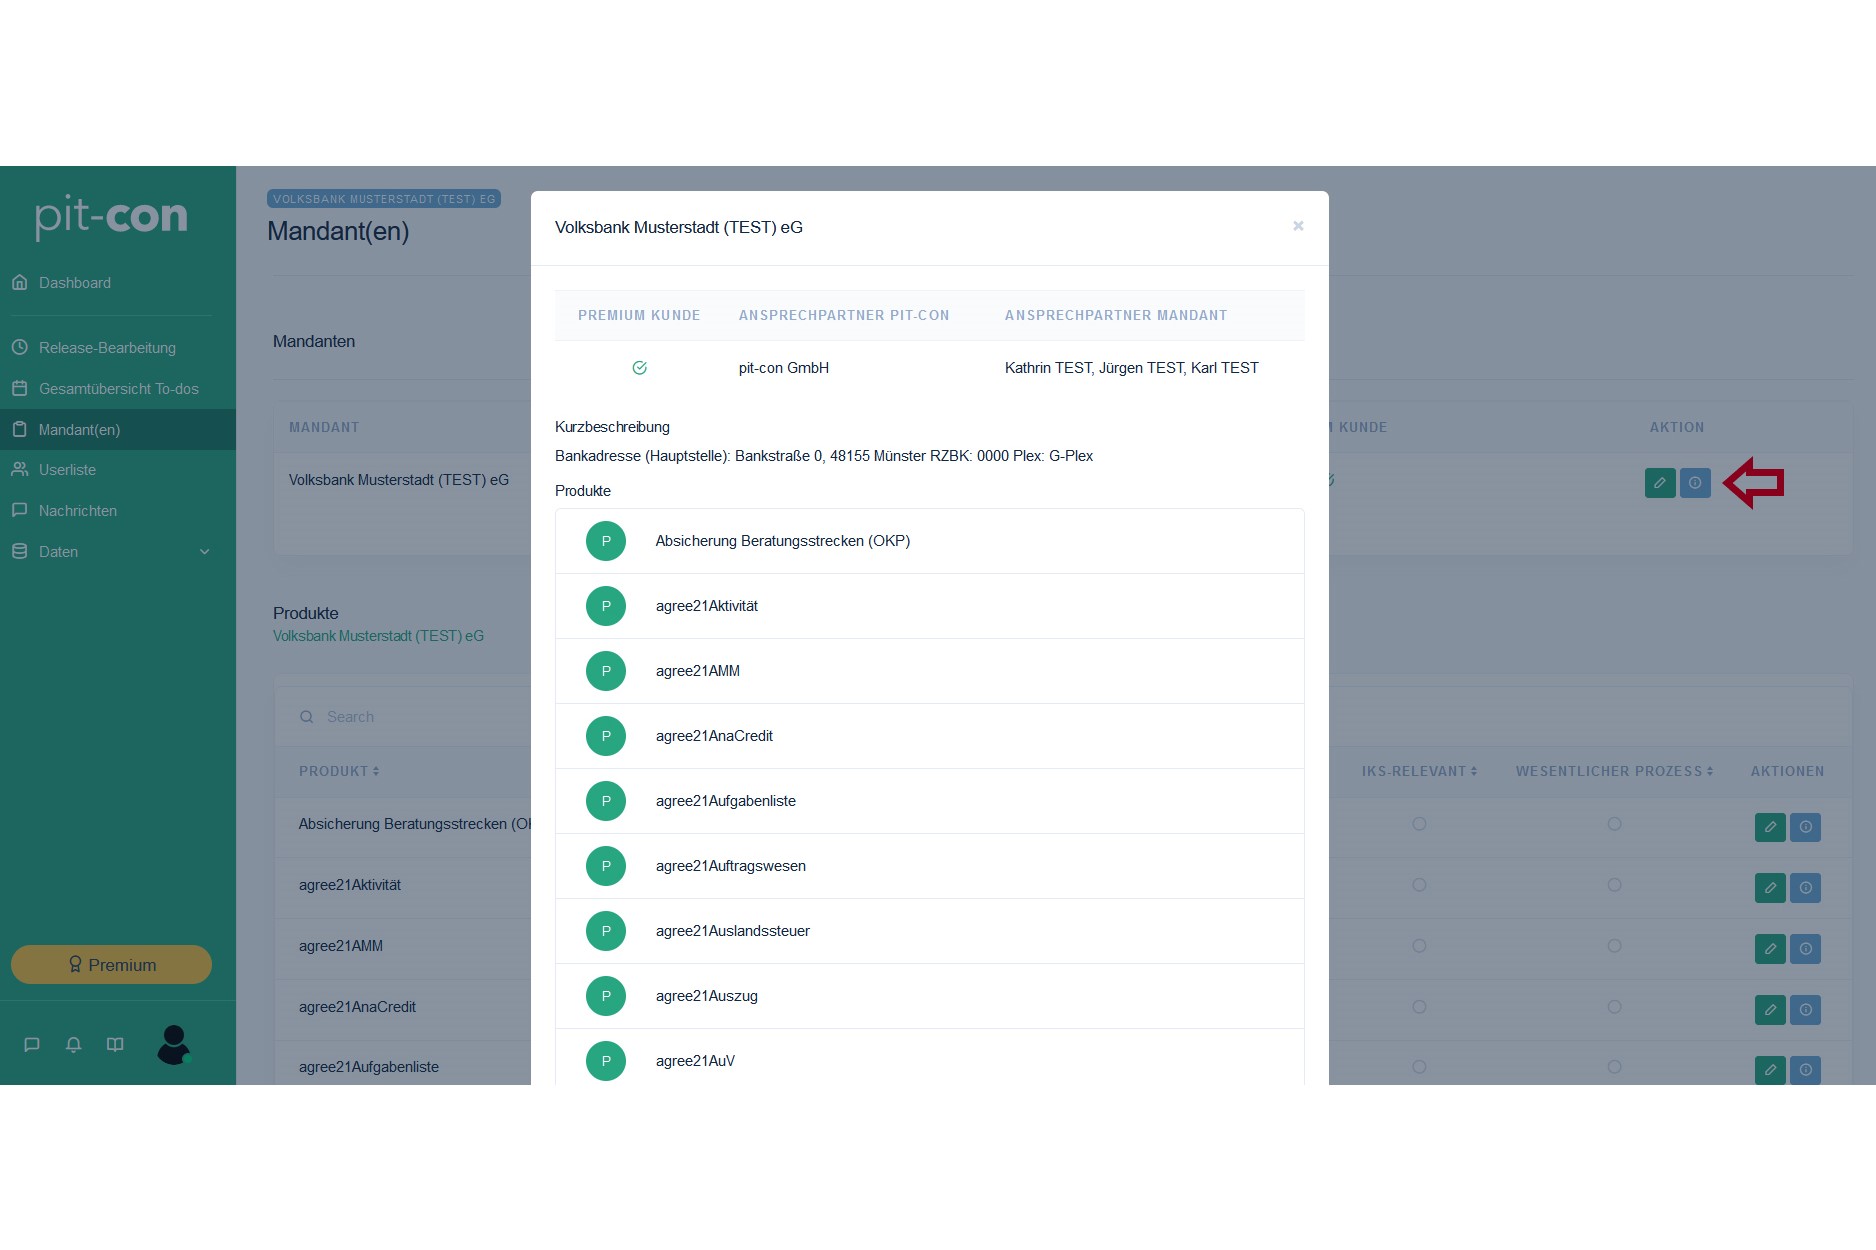Image resolution: width=1876 pixels, height=1250 pixels.
Task: Click P badge for Absicherung Beratungsstrecken (OKP)
Action: coord(606,541)
